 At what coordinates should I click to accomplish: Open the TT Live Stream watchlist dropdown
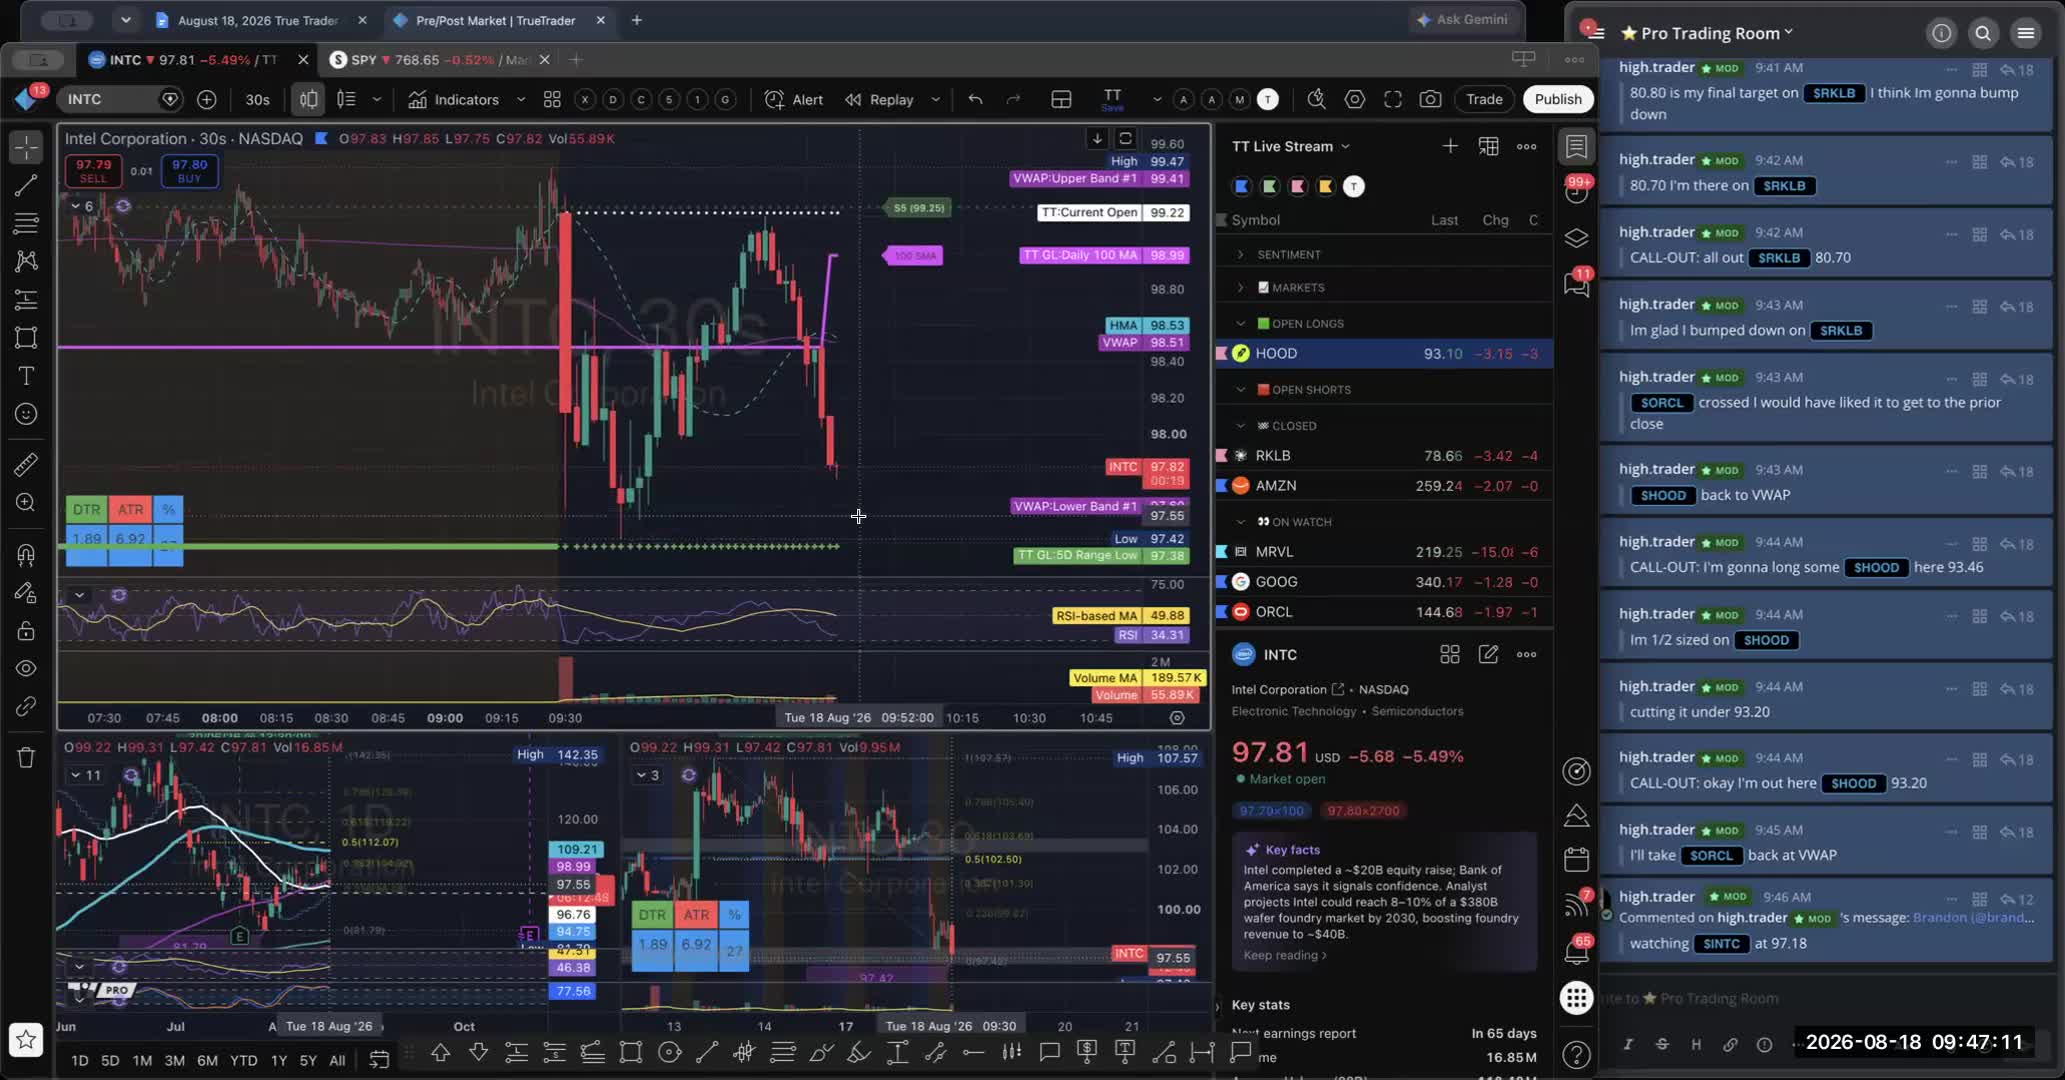1291,146
